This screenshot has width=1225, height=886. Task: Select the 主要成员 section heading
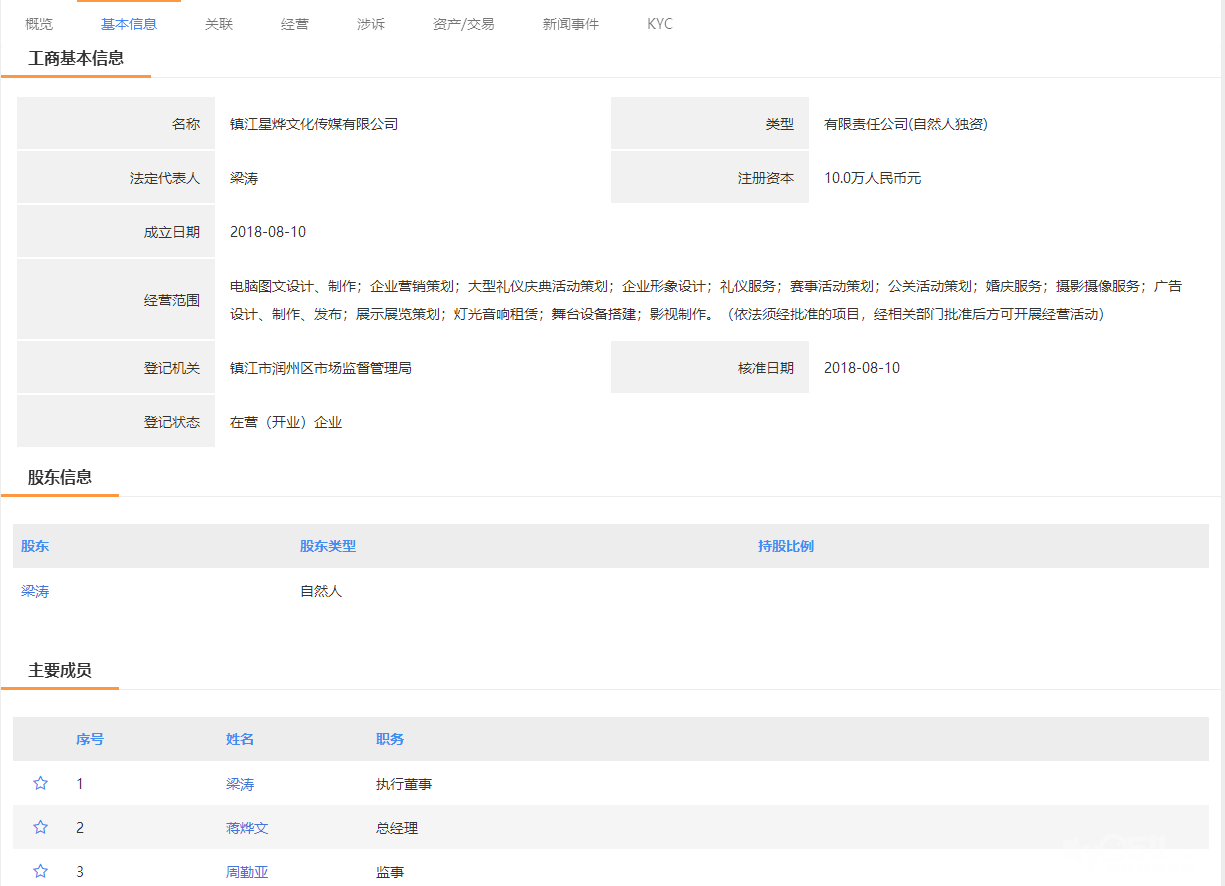60,670
